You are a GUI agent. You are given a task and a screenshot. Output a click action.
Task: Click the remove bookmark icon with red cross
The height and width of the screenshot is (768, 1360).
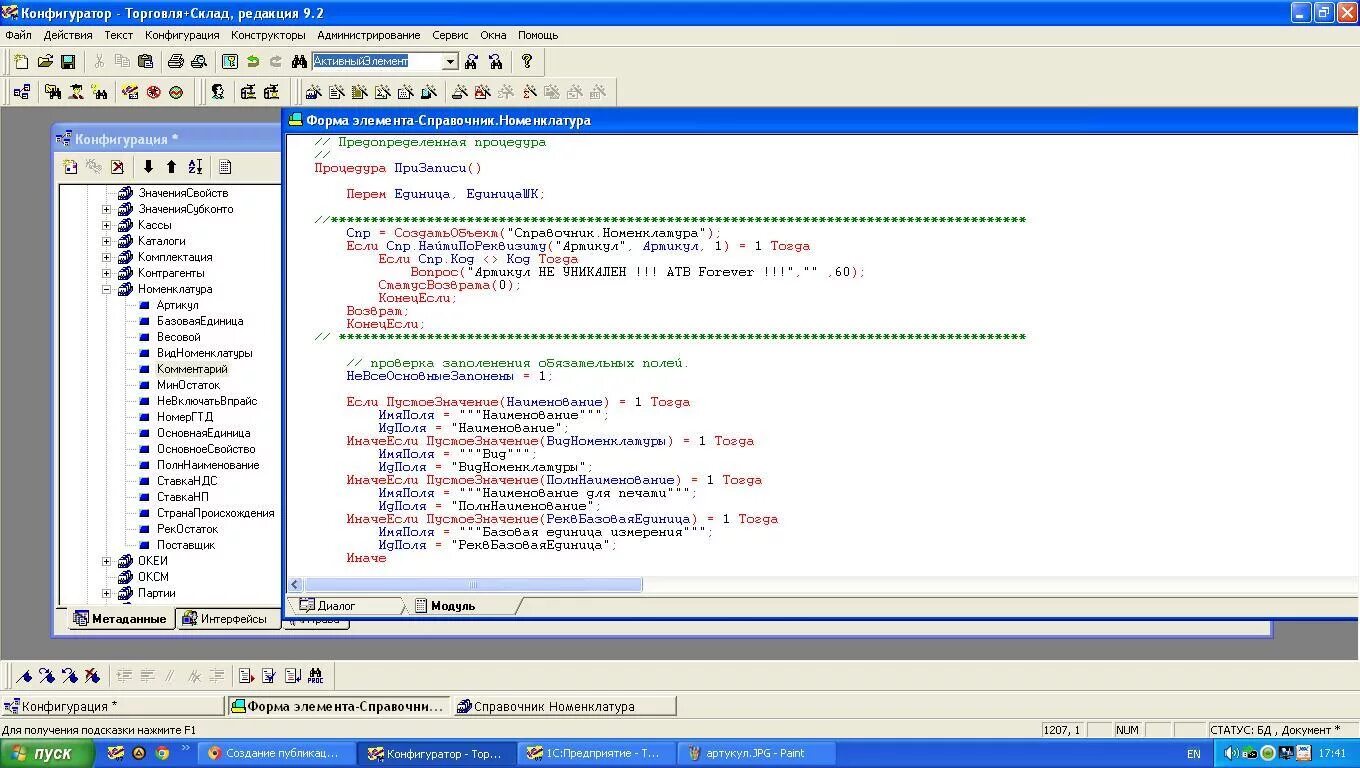93,676
